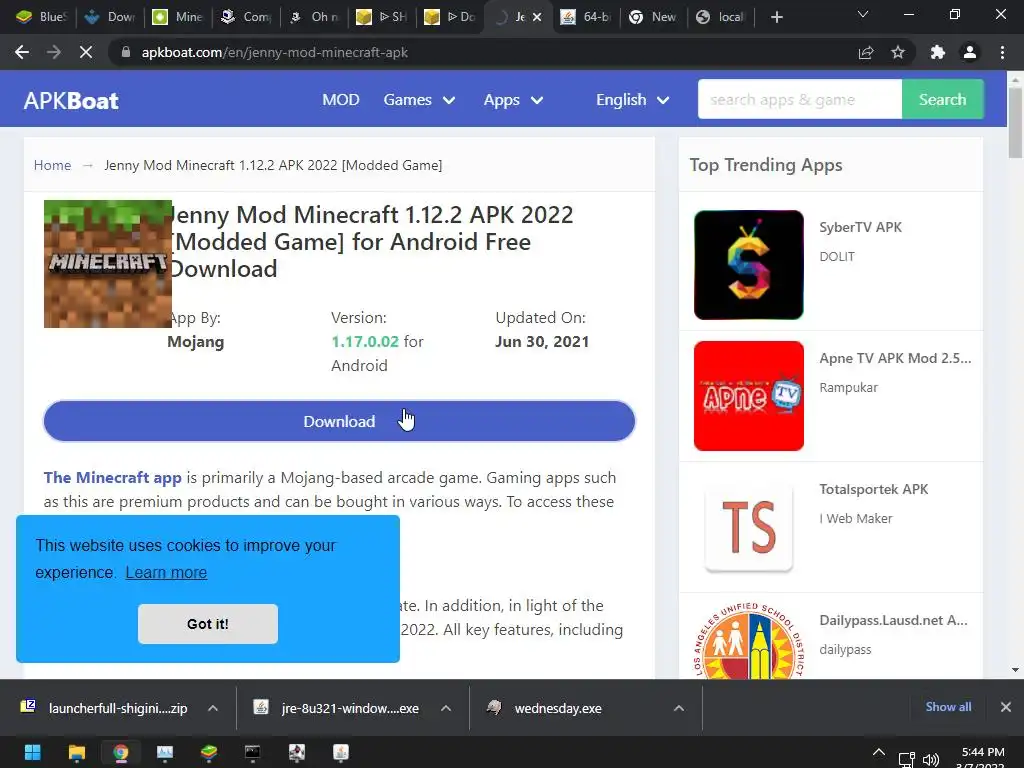Open the tab search chevron
Screen dimensions: 1024x768
click(x=863, y=14)
